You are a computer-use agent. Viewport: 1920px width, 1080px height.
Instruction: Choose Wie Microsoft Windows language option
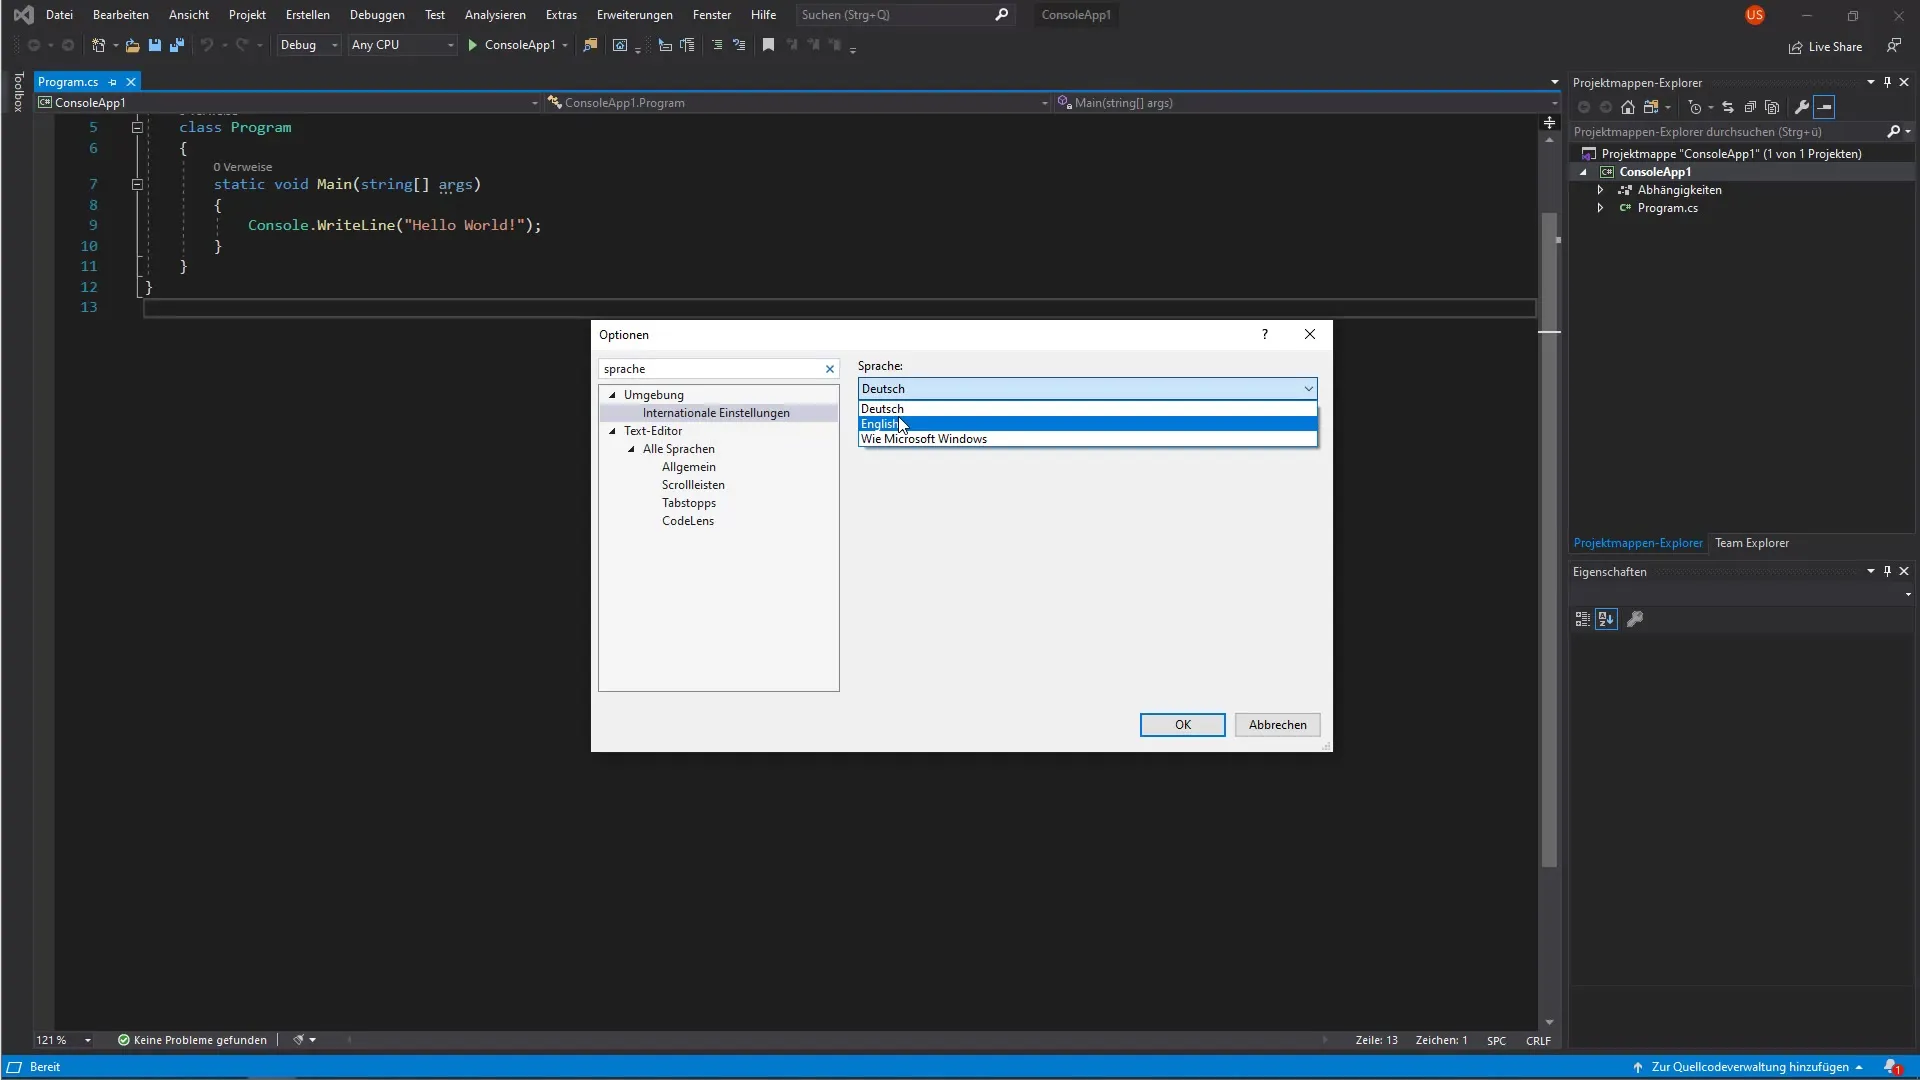[1087, 439]
